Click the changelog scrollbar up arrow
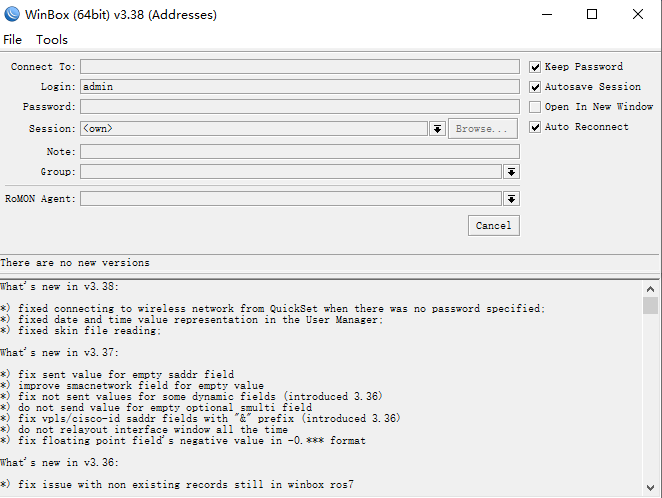Screen dimensions: 662x498 (650, 289)
